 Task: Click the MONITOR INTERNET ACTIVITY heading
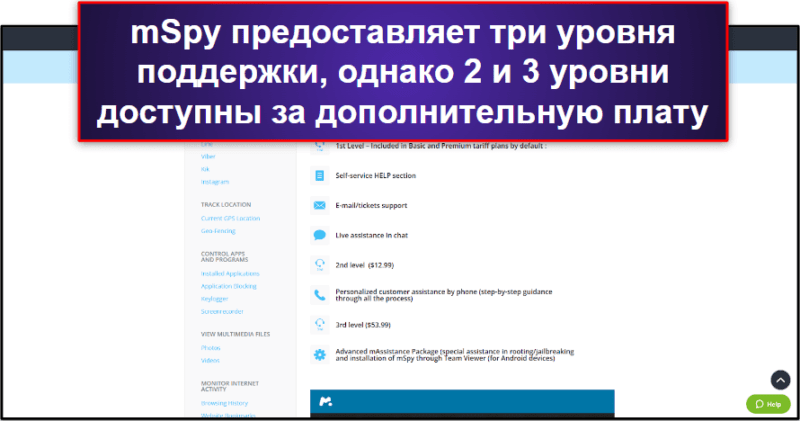230,386
